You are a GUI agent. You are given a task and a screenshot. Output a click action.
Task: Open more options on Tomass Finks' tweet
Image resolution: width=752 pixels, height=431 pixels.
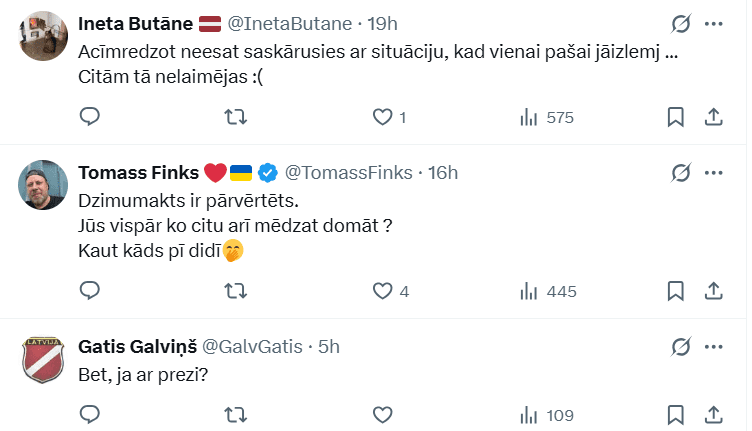coord(714,172)
